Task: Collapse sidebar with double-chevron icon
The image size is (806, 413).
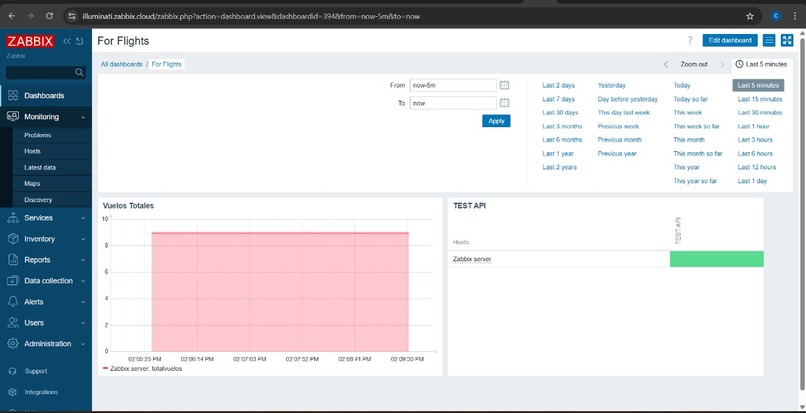Action: pyautogui.click(x=67, y=41)
